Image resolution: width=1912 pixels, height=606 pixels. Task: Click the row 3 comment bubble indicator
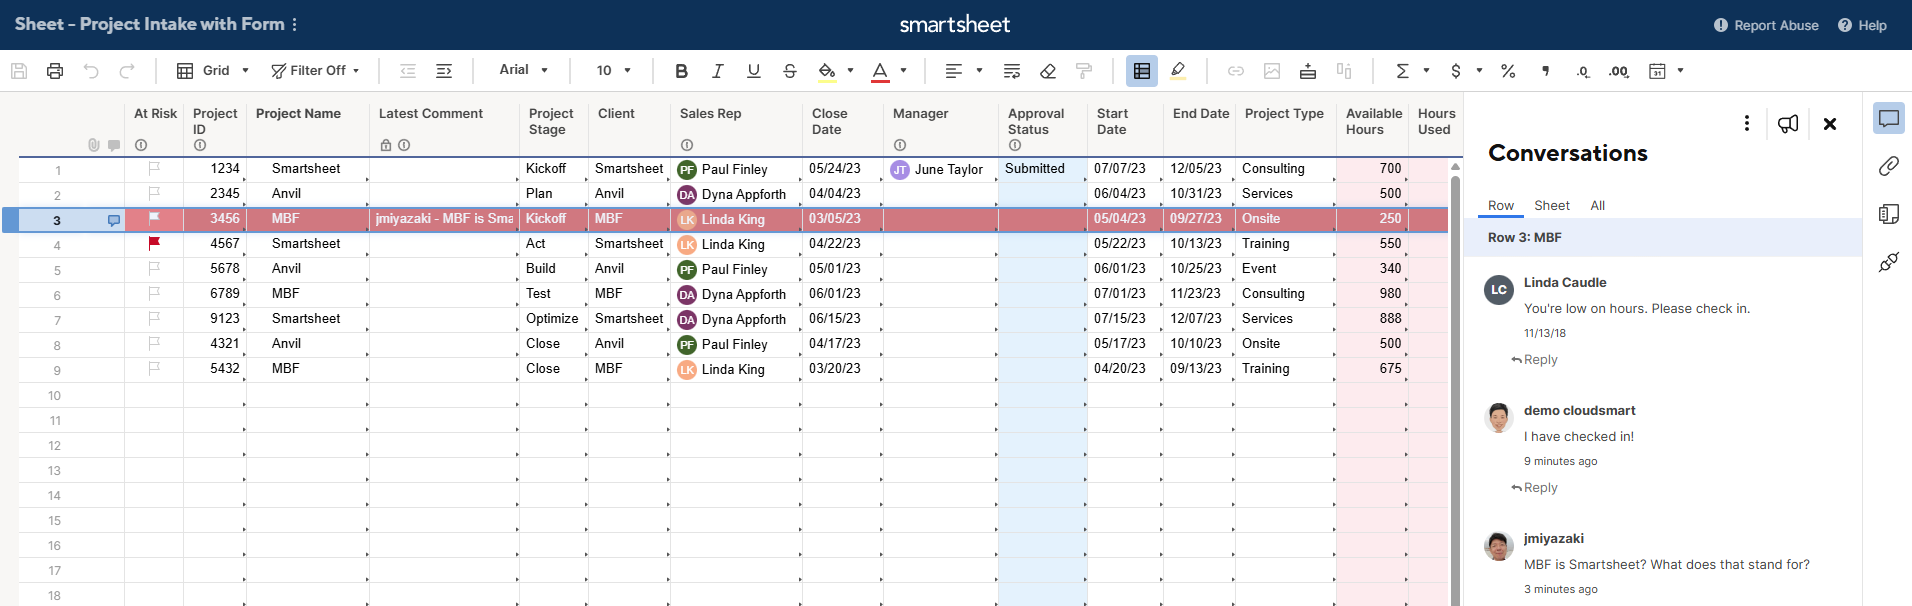[114, 220]
